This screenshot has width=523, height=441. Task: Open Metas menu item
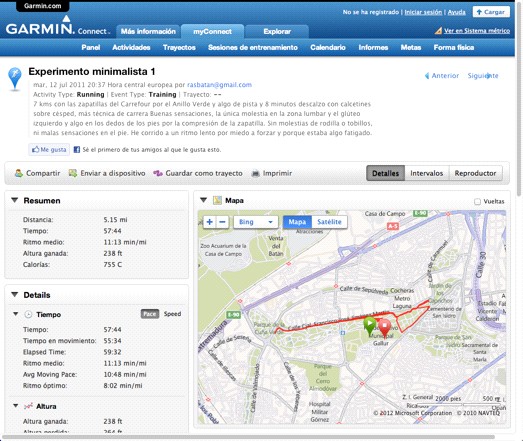[x=411, y=47]
